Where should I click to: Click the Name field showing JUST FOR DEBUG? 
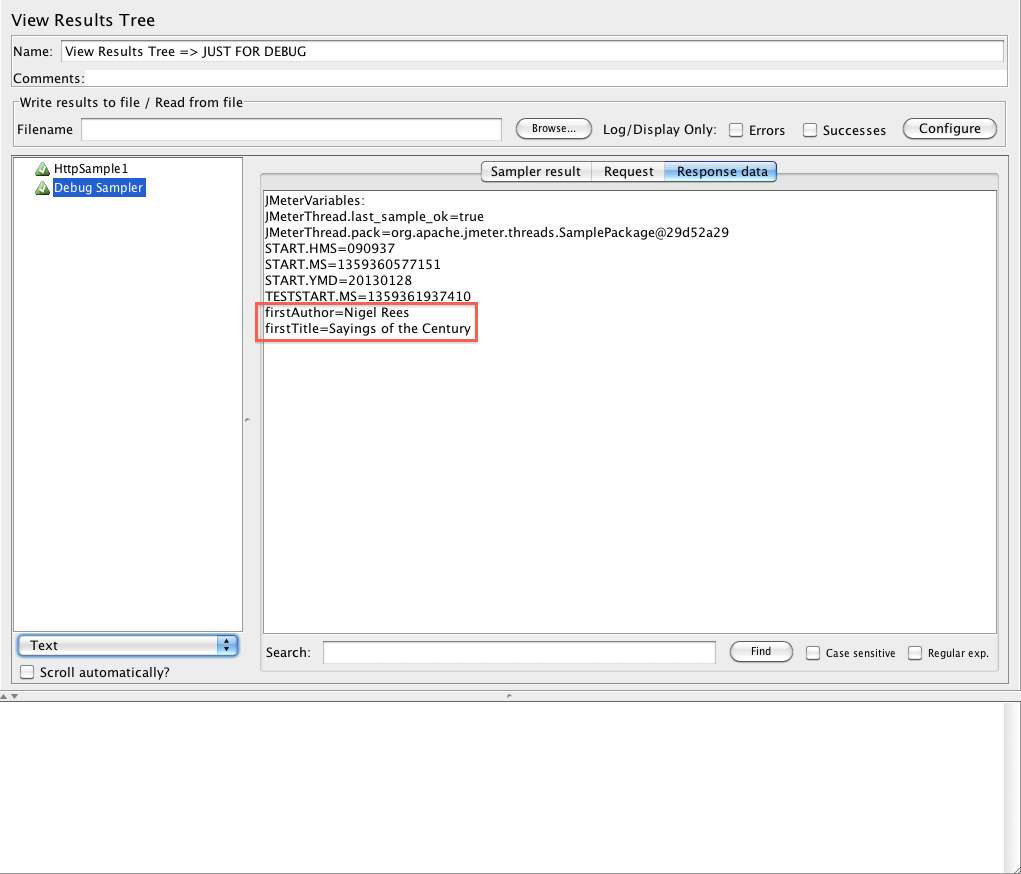tap(532, 51)
